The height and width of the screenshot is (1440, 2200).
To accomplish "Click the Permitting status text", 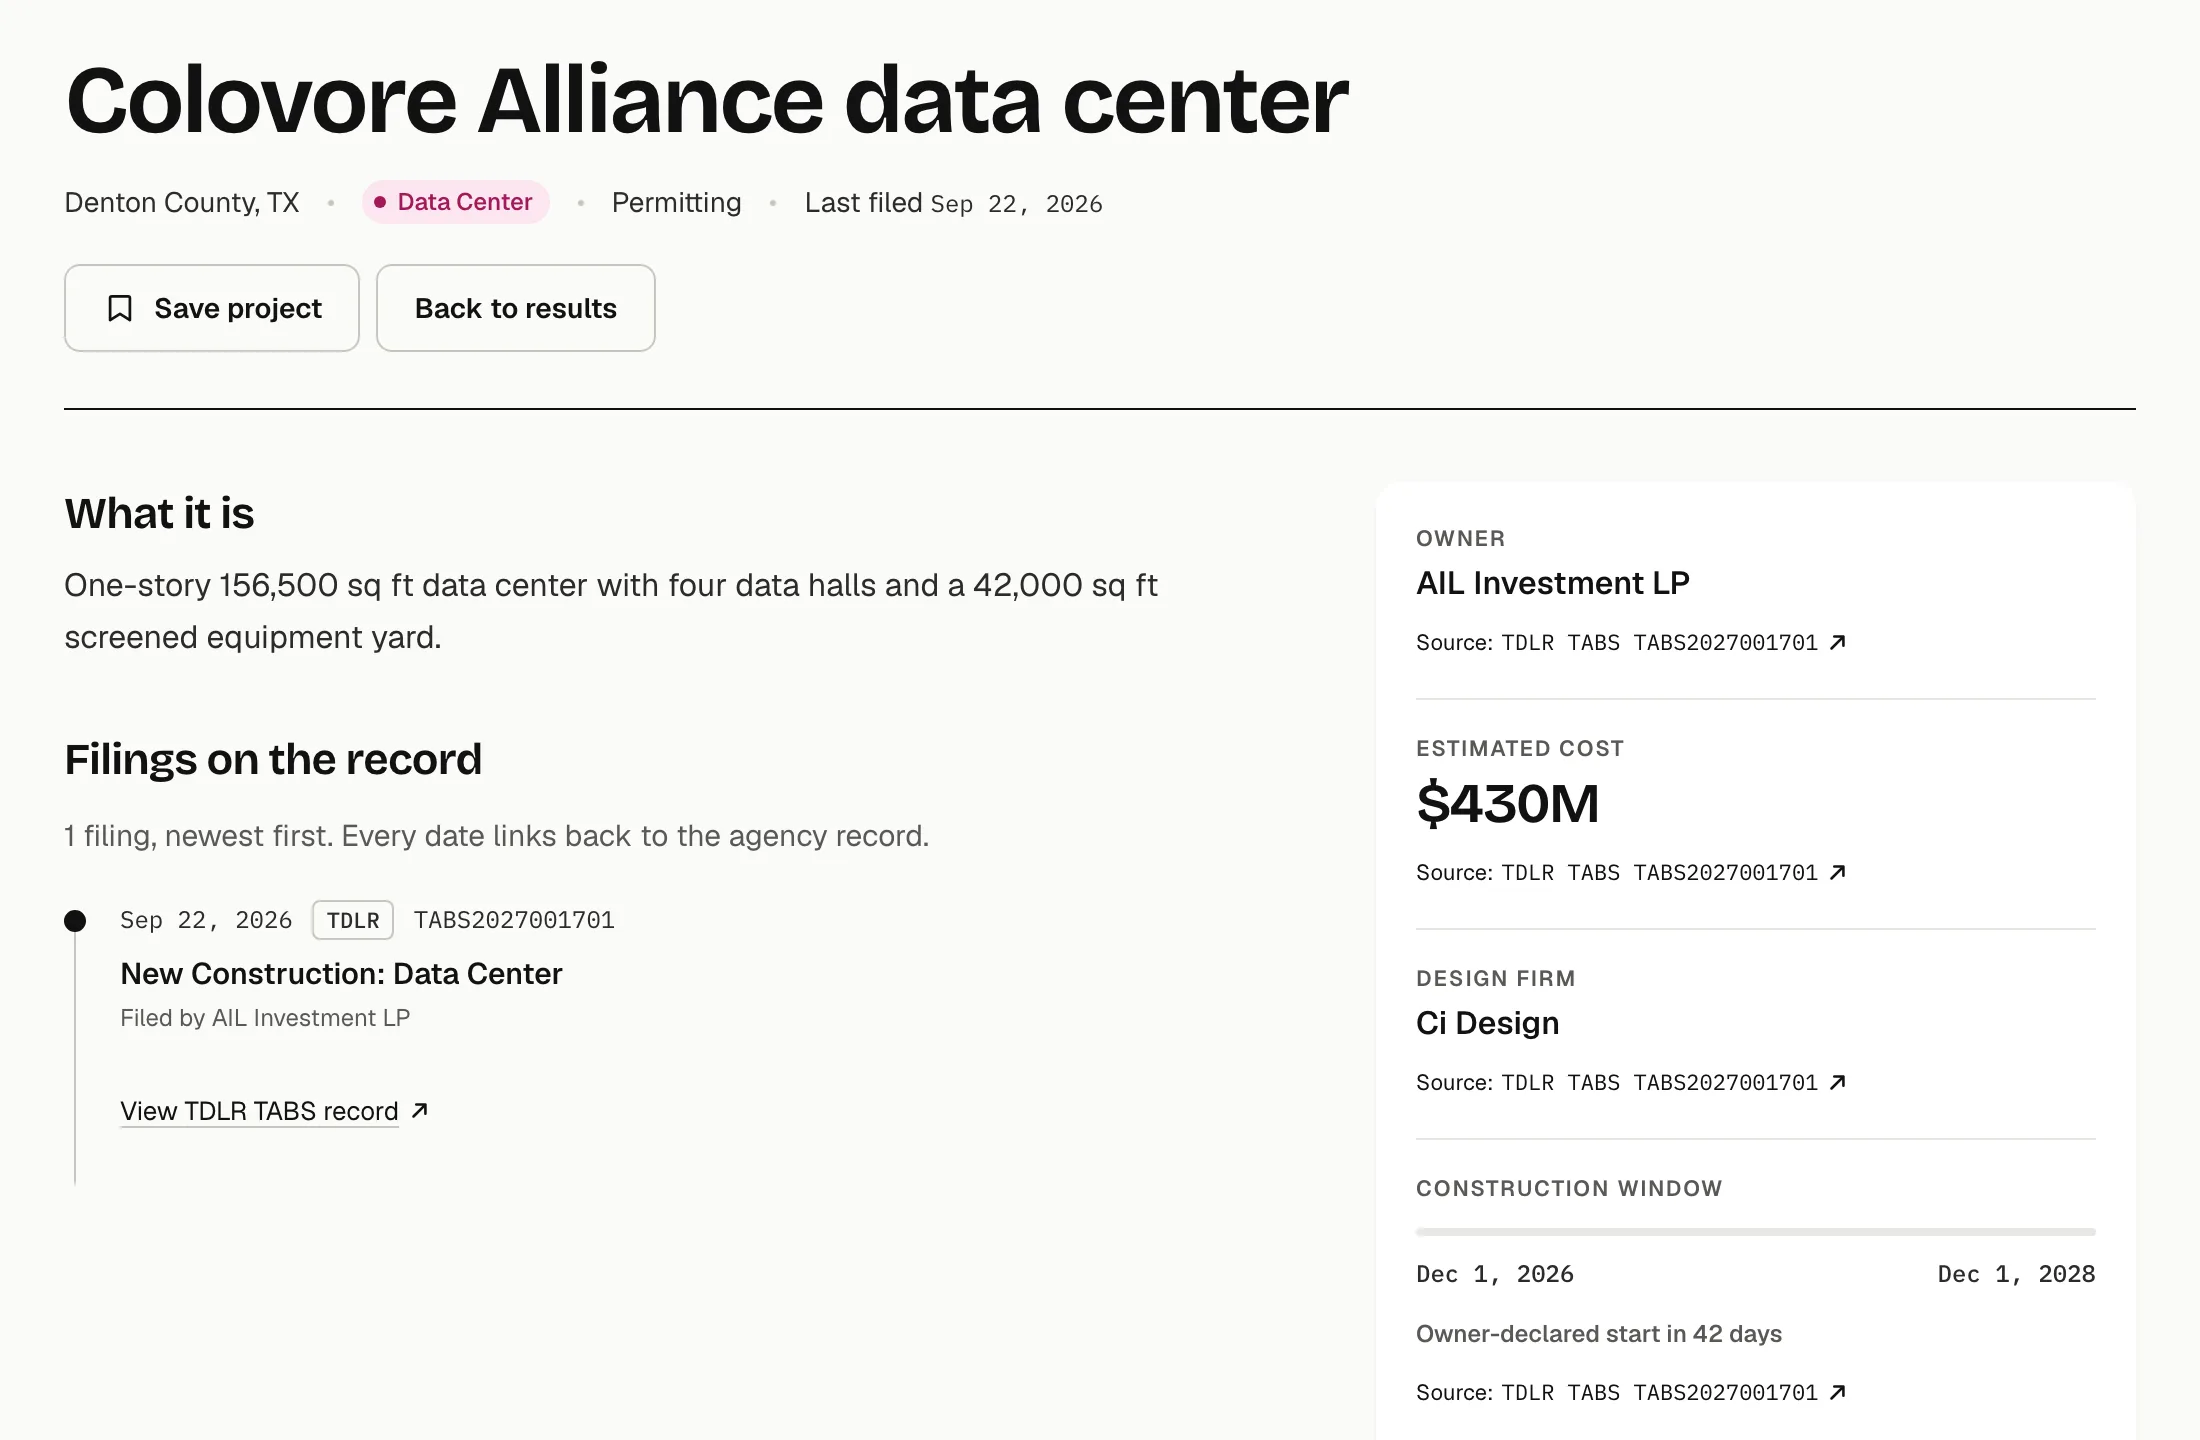I will (677, 203).
